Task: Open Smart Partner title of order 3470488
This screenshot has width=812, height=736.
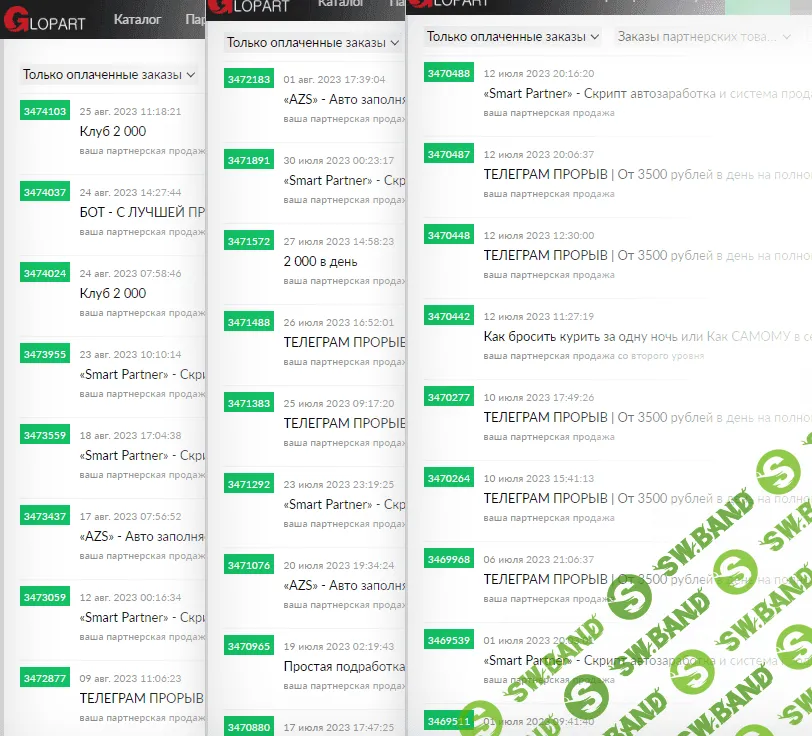Action: (647, 94)
